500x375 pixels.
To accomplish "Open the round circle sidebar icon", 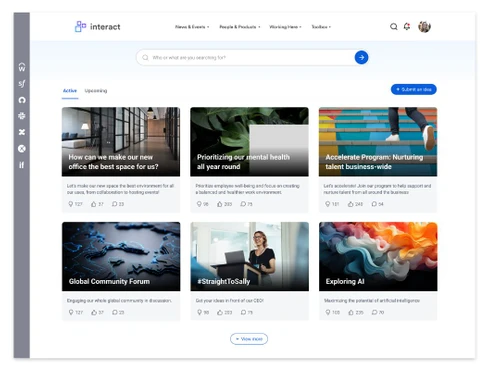I will coord(22,149).
